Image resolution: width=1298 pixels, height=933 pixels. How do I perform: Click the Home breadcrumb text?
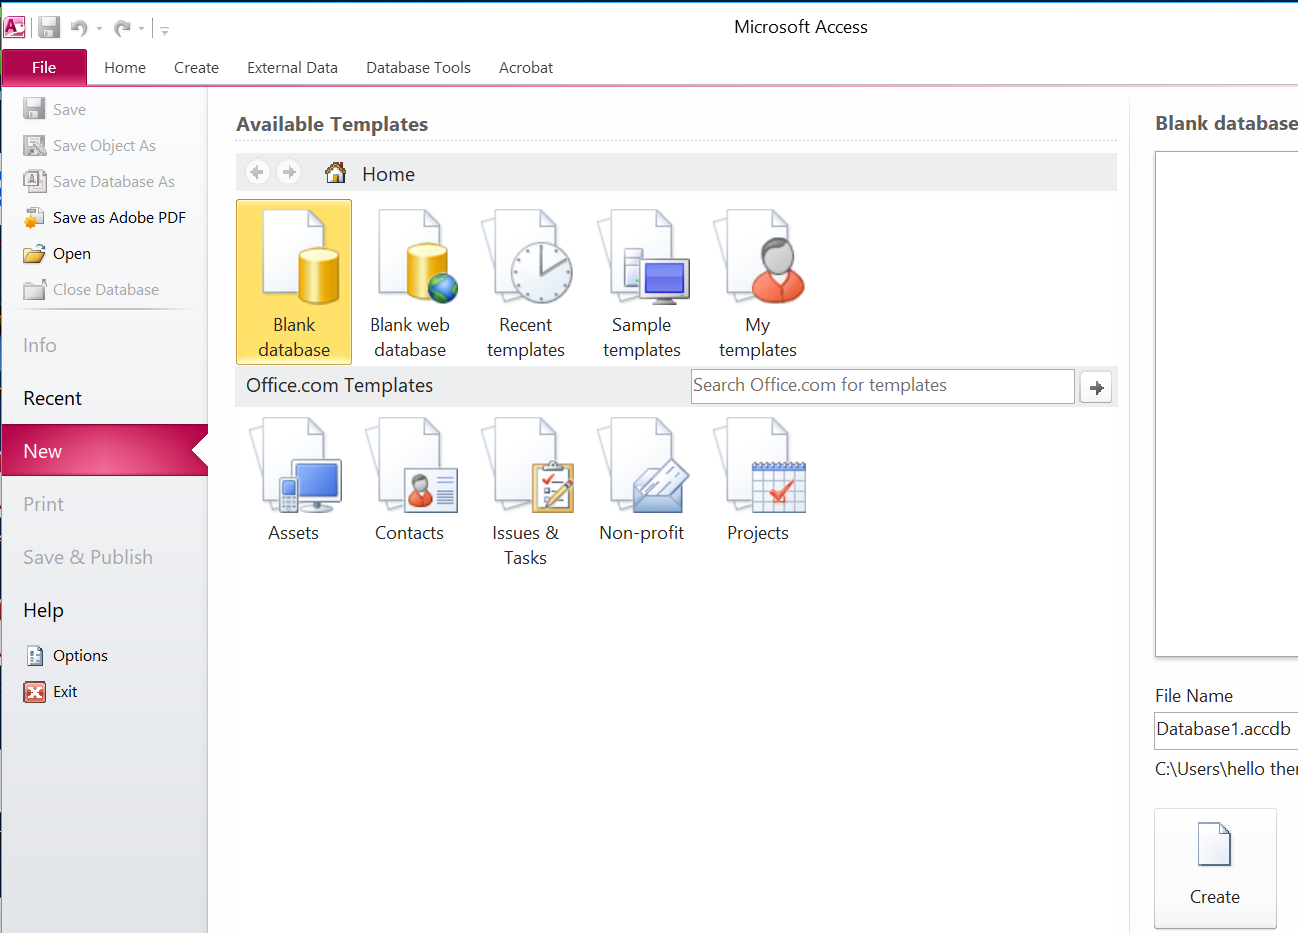[x=388, y=174]
